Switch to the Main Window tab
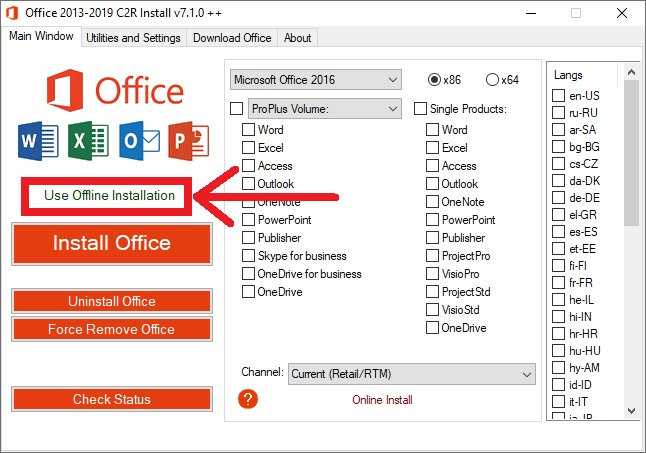The image size is (646, 453). 41,36
